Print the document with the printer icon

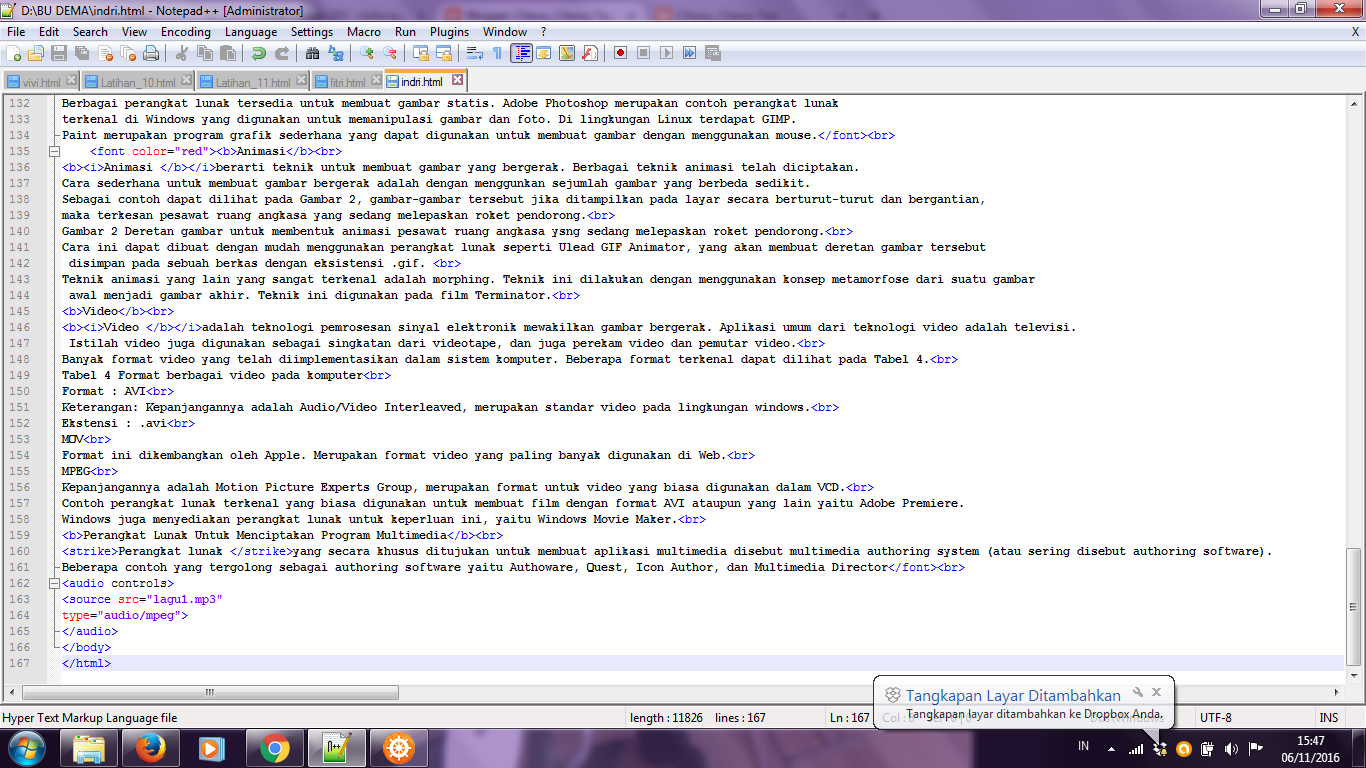click(151, 53)
